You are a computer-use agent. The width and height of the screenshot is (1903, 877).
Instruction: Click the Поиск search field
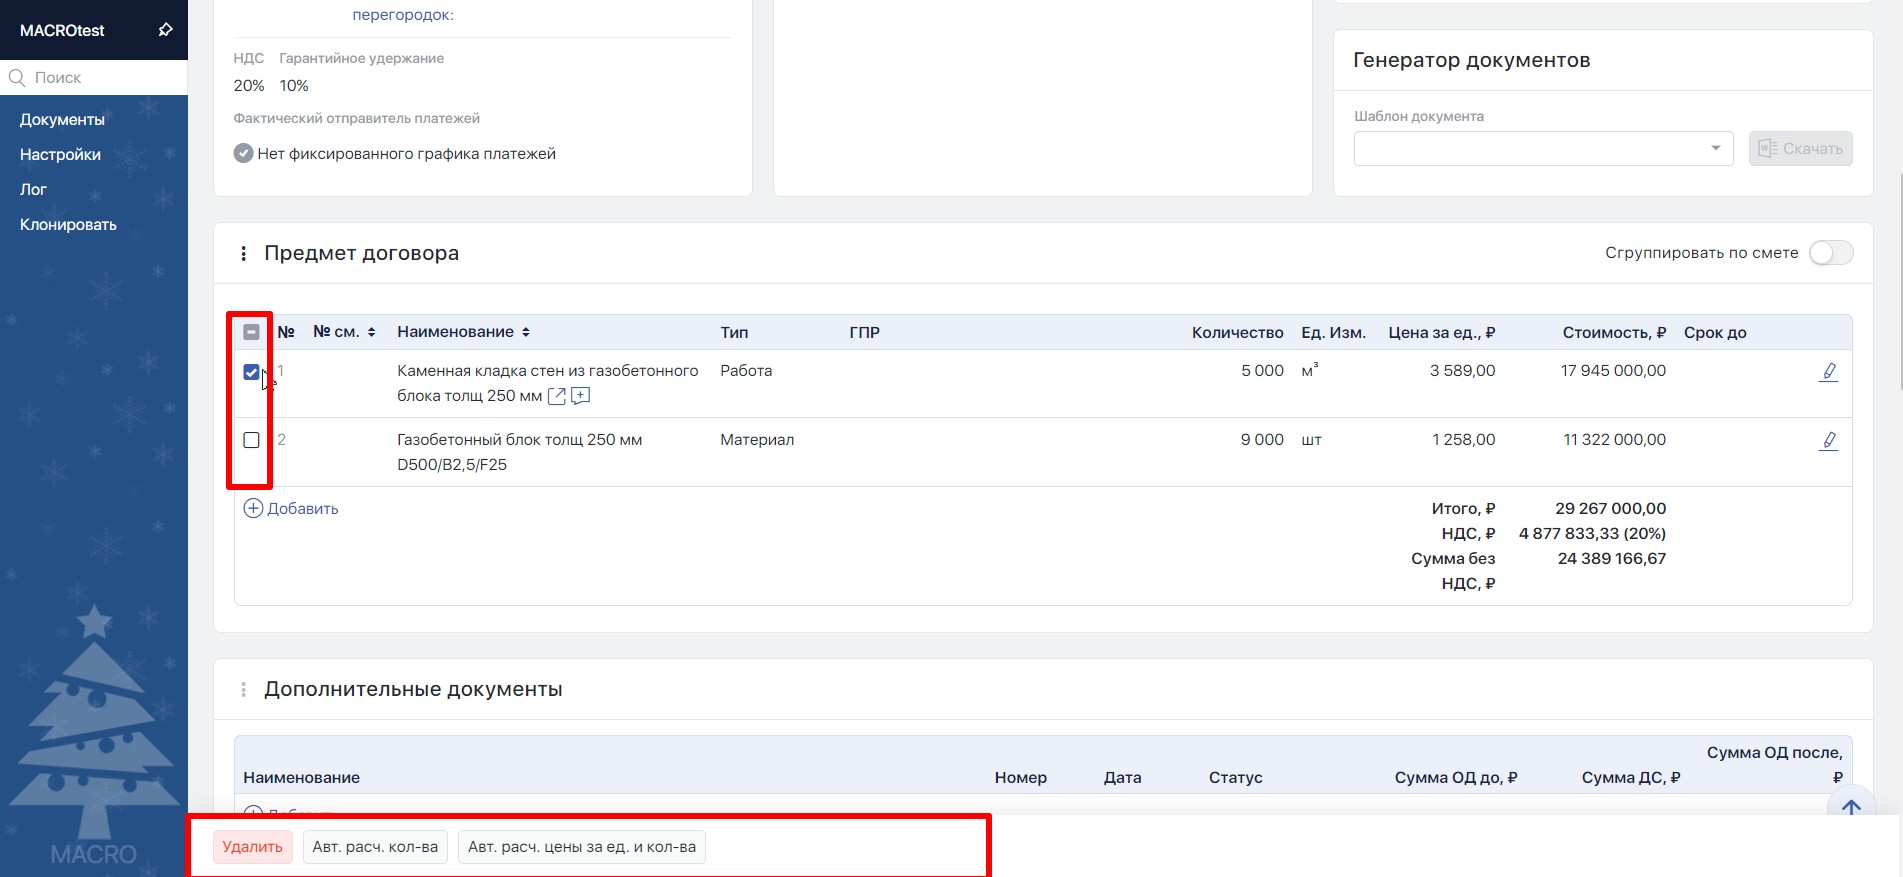click(100, 77)
